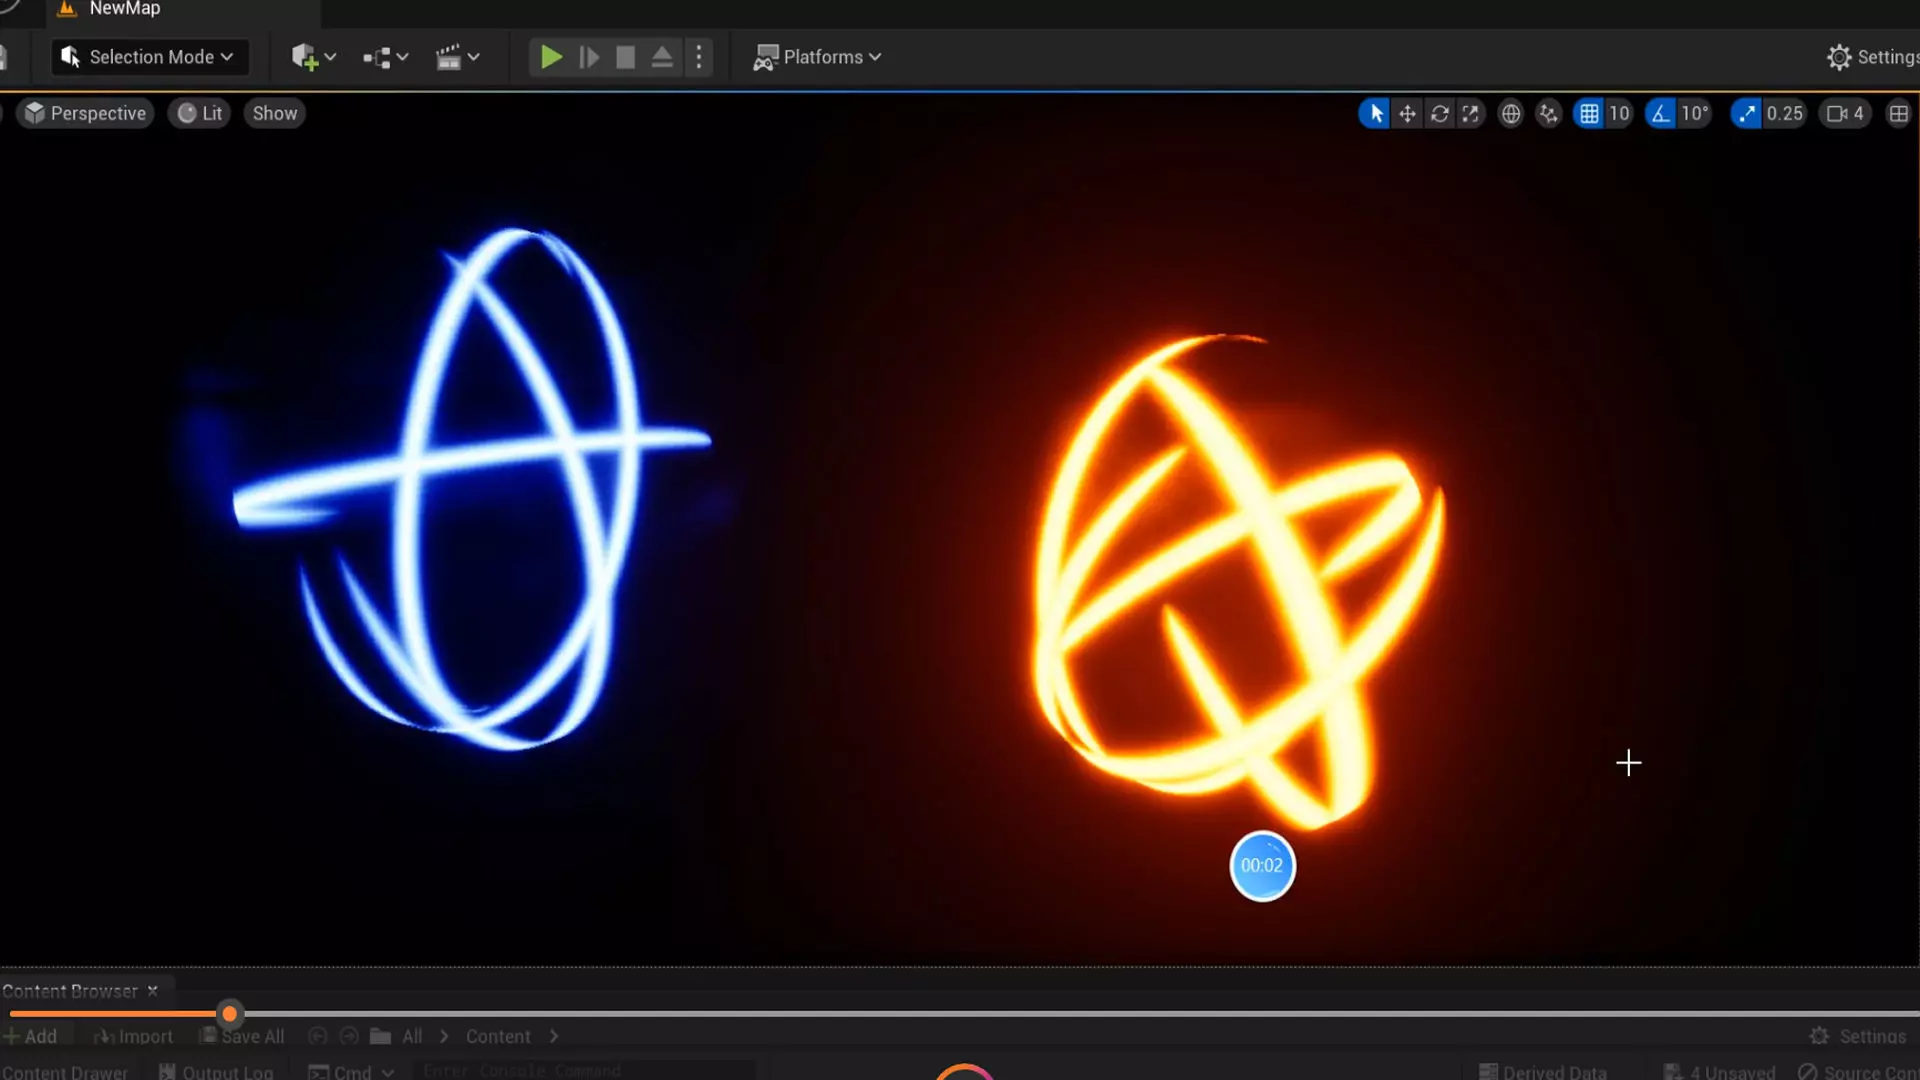Viewport: 1920px width, 1080px height.
Task: Toggle world/local coordinate system globe
Action: pos(1510,114)
